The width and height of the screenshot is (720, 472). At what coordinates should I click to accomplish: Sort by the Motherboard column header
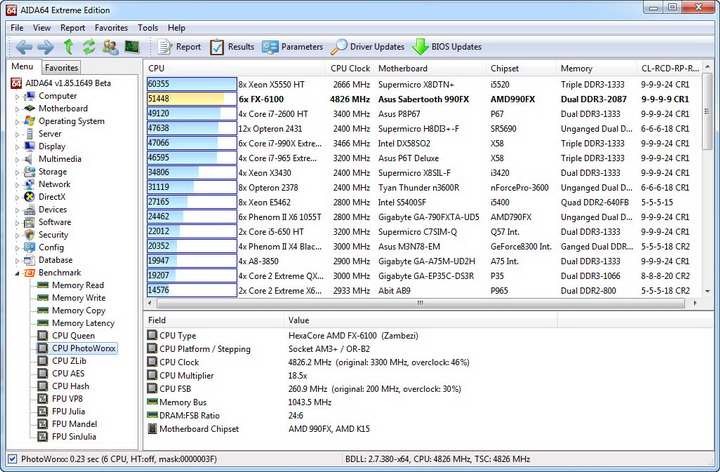click(430, 68)
